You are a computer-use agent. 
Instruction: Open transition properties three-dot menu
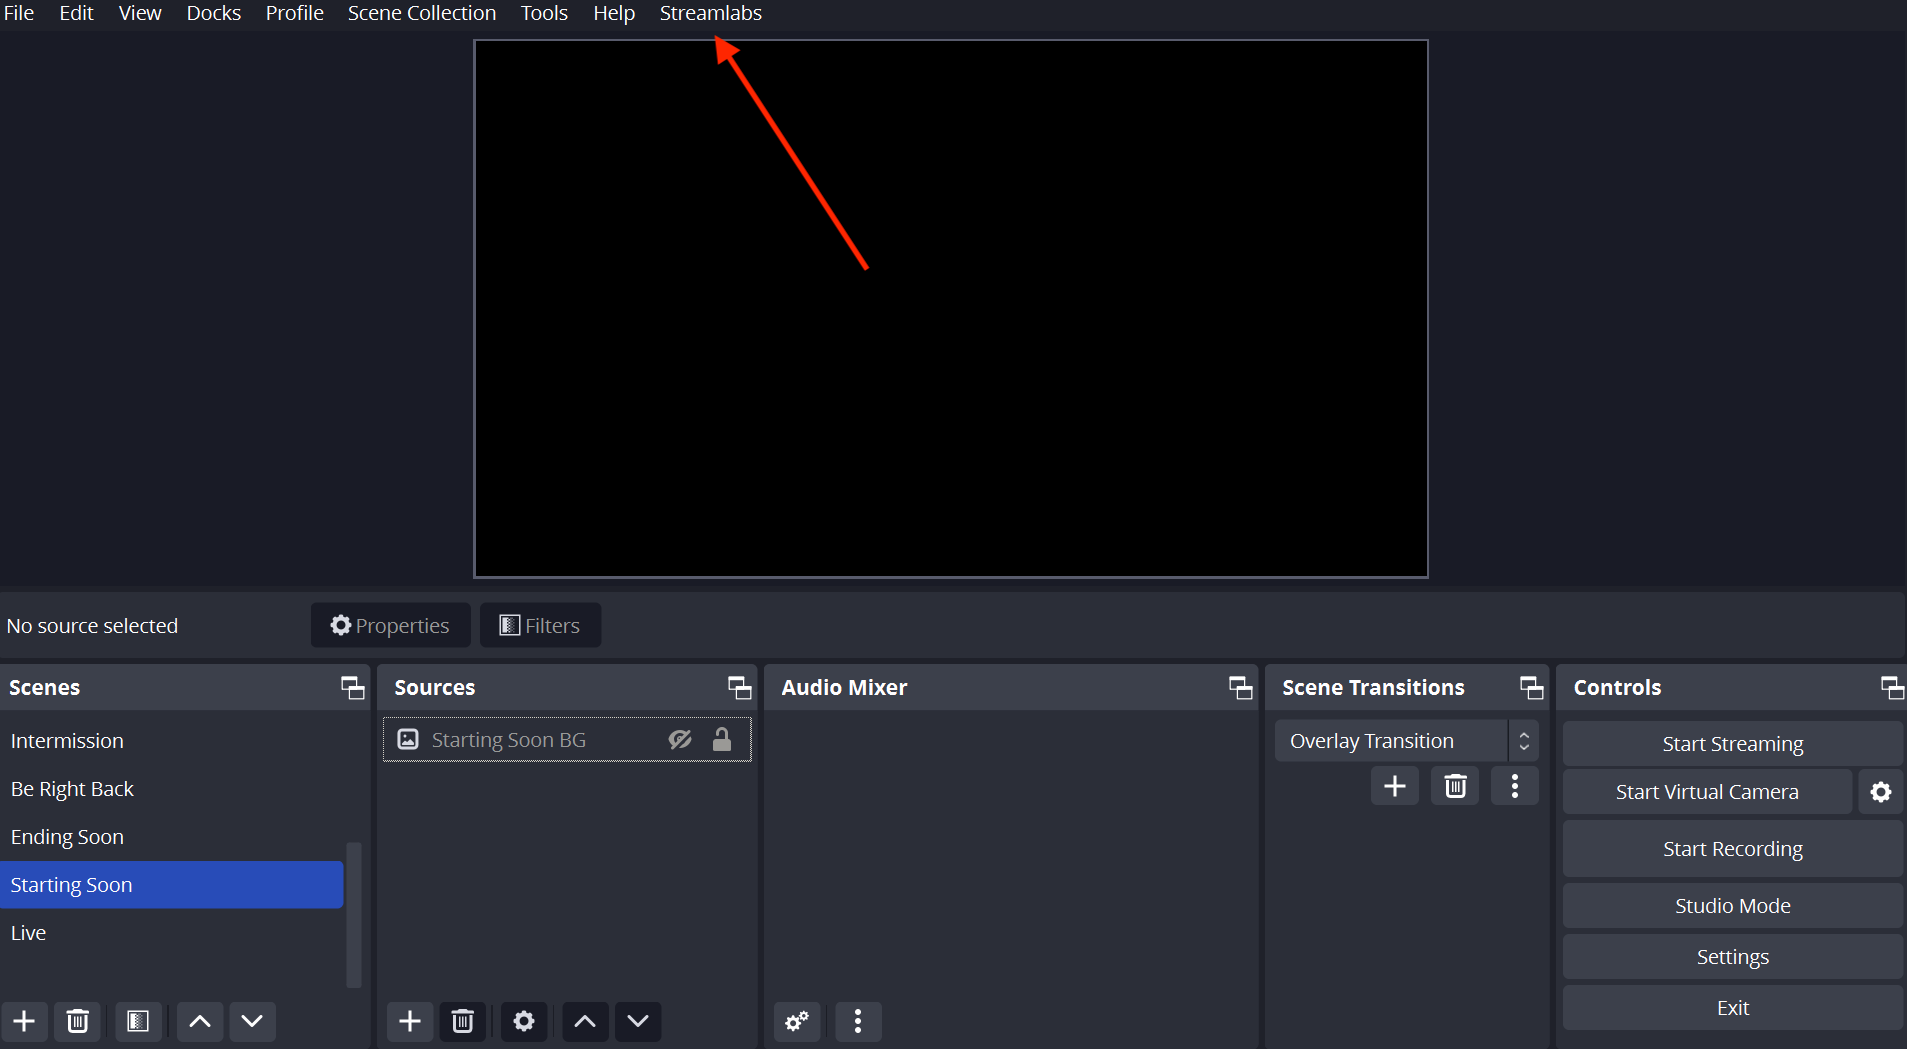pos(1515,786)
